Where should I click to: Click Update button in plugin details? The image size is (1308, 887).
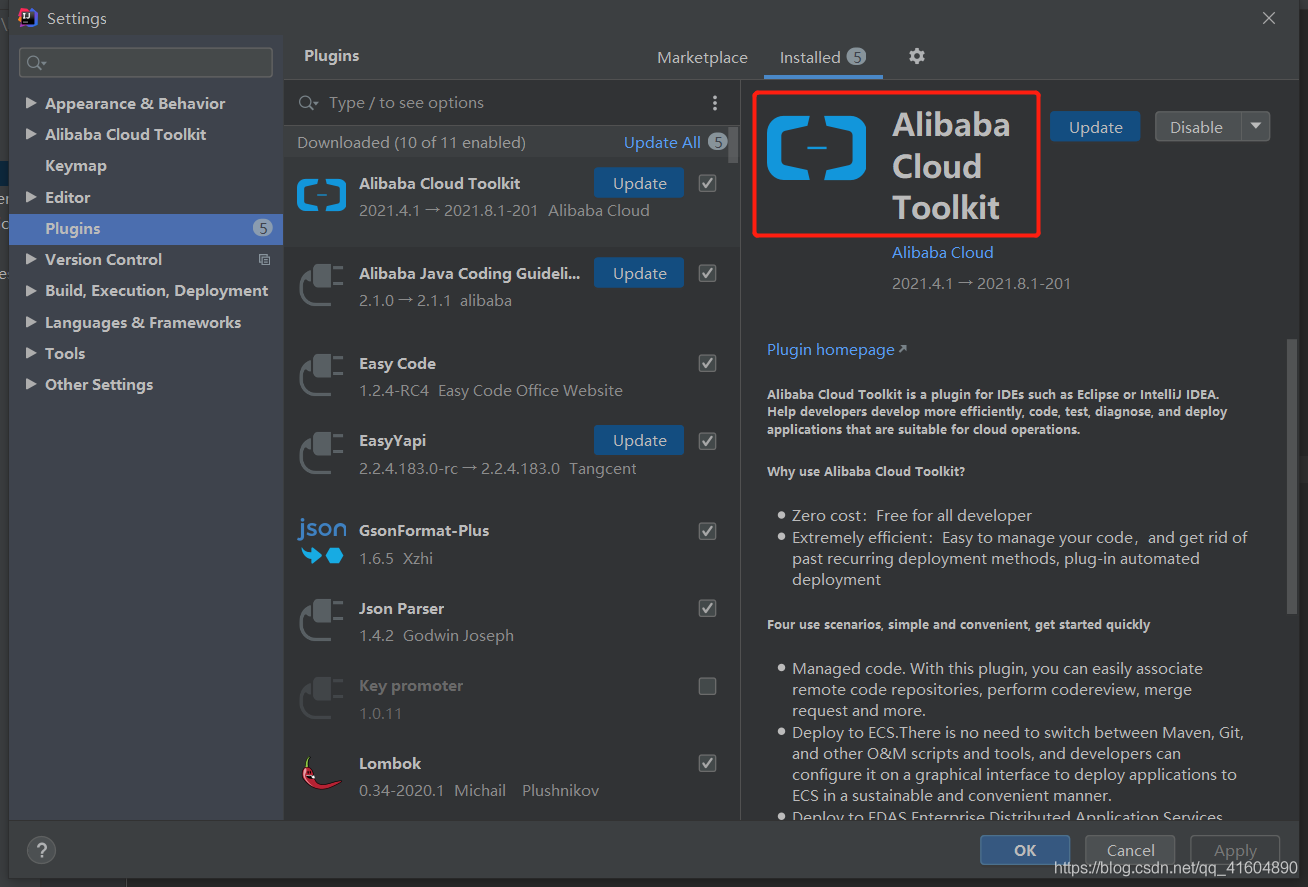[x=1095, y=127]
